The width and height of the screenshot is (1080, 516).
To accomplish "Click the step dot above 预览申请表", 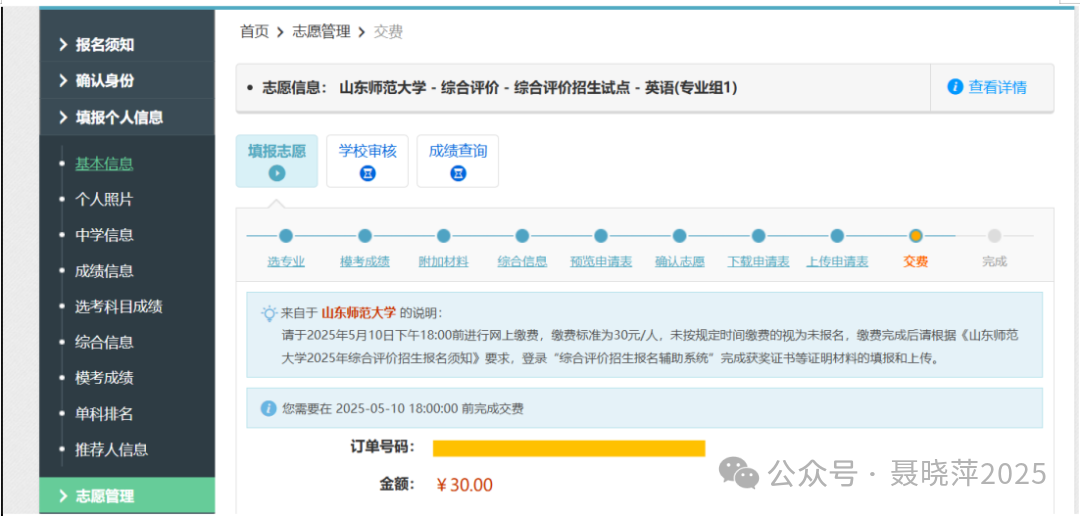I will (x=601, y=236).
